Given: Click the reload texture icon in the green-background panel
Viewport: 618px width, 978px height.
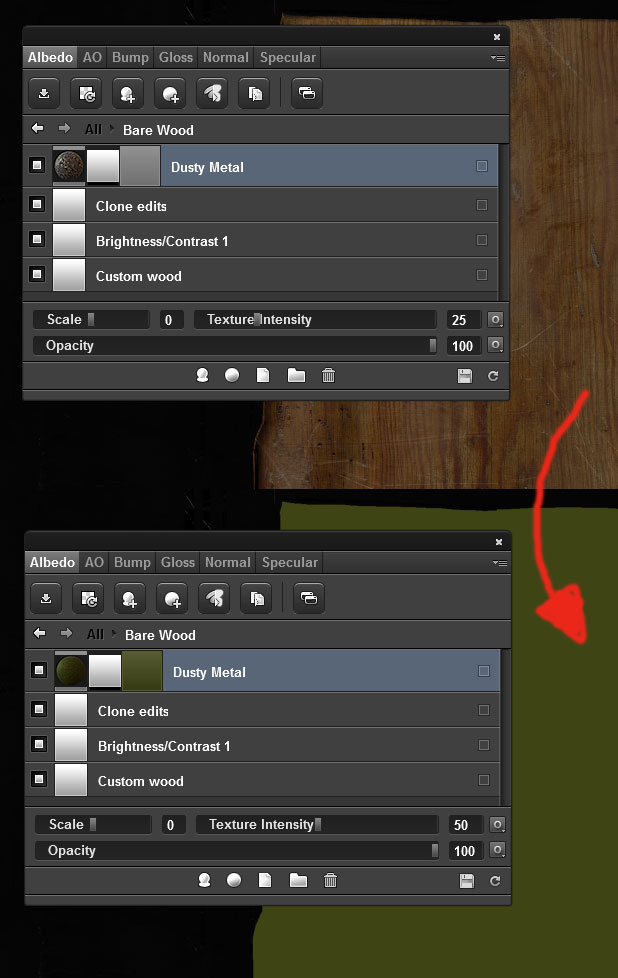Looking at the screenshot, I should pyautogui.click(x=88, y=599).
